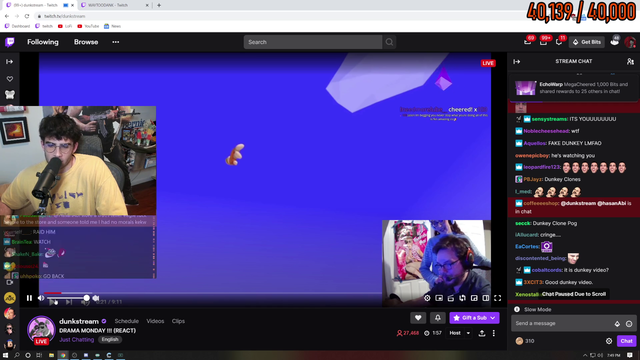Pause the stream video
The height and width of the screenshot is (360, 640).
click(x=29, y=298)
